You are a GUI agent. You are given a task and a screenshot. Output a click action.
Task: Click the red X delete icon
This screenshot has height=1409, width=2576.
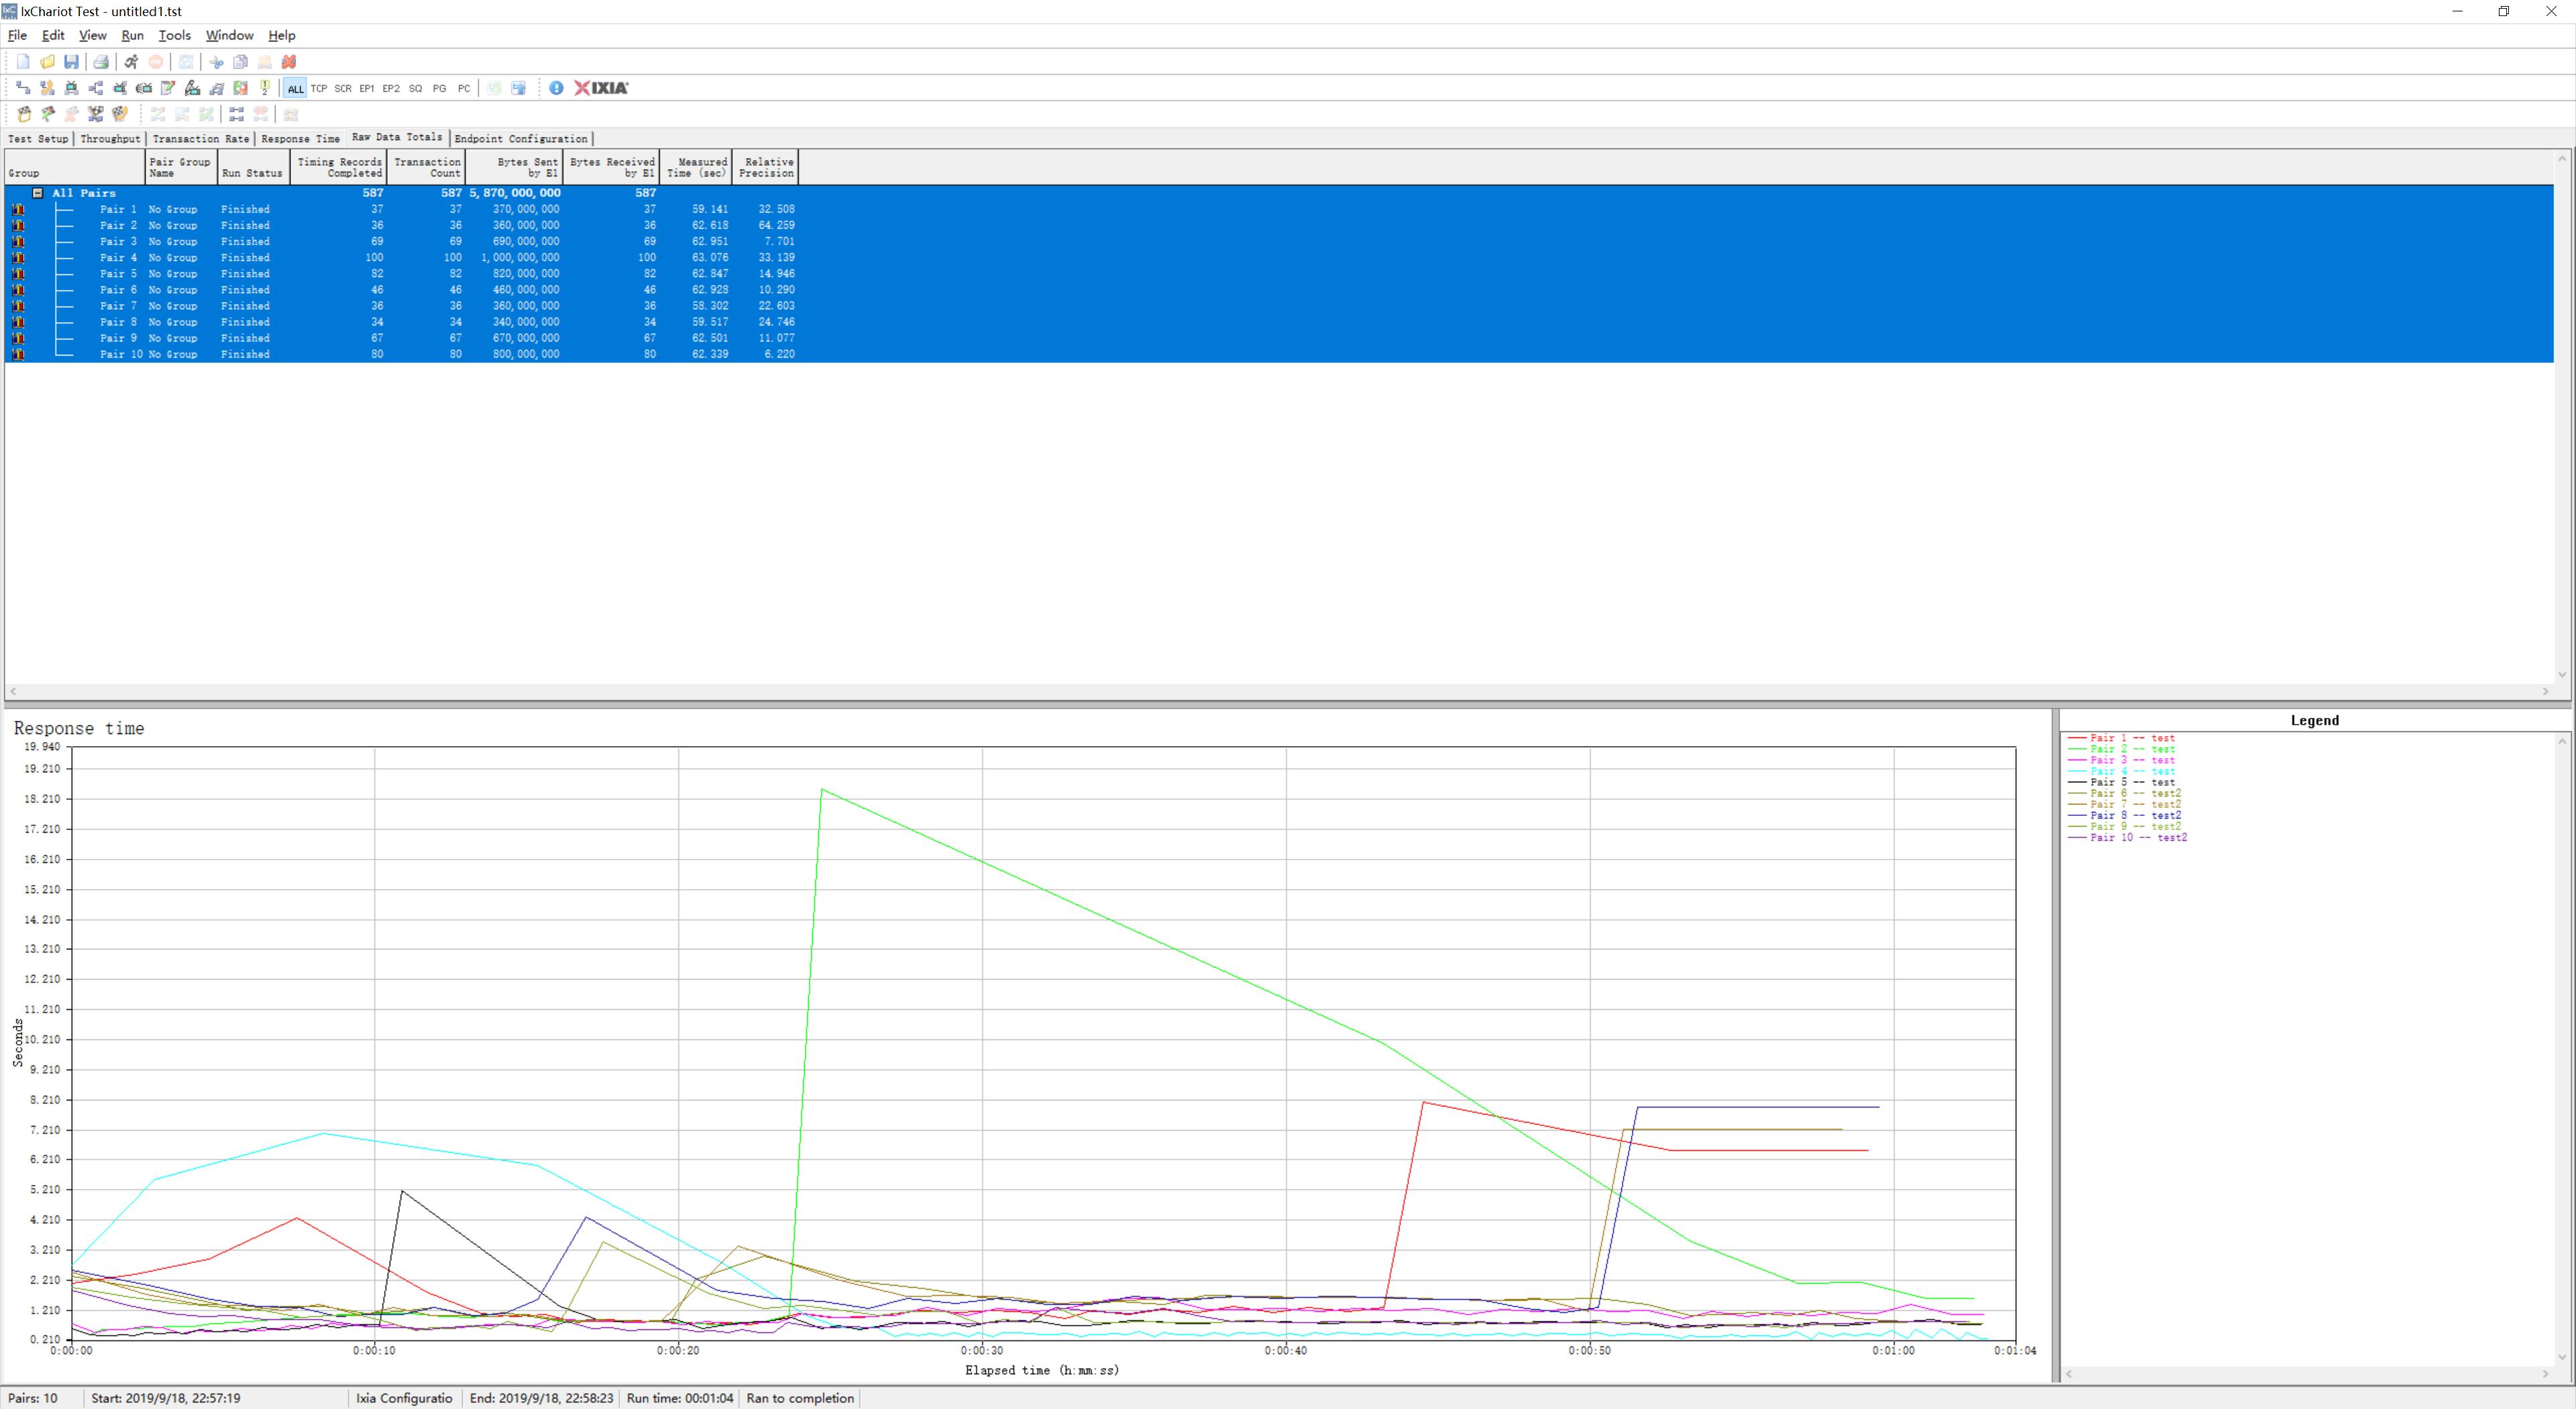289,62
